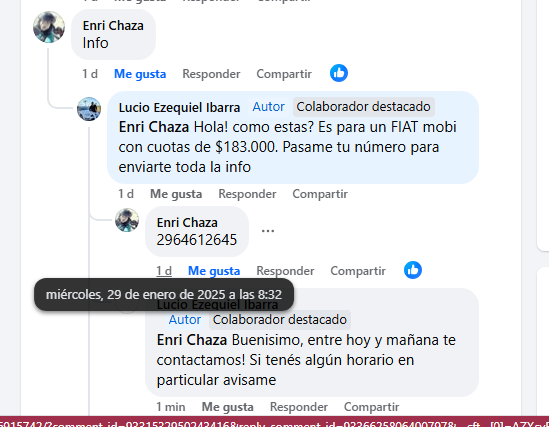Click the Colaborador destacado badge on the first reply

[x=363, y=107]
